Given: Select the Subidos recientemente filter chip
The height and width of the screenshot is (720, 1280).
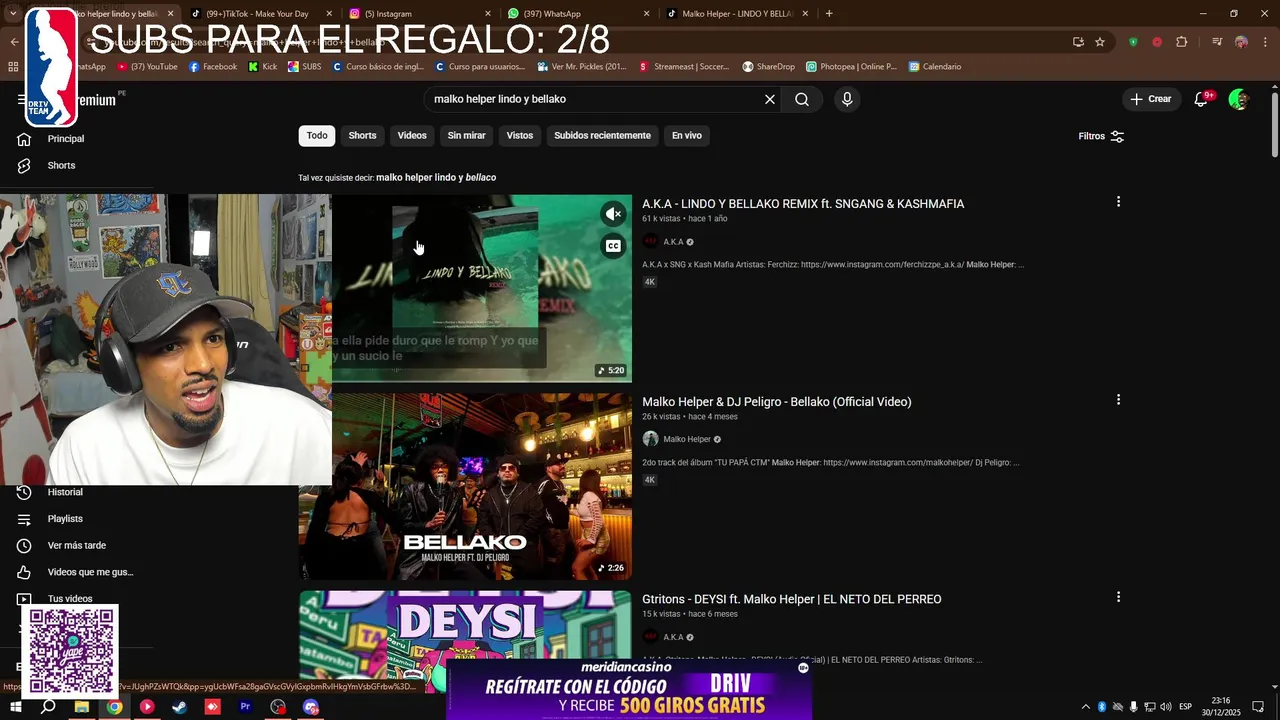Looking at the screenshot, I should tap(602, 135).
